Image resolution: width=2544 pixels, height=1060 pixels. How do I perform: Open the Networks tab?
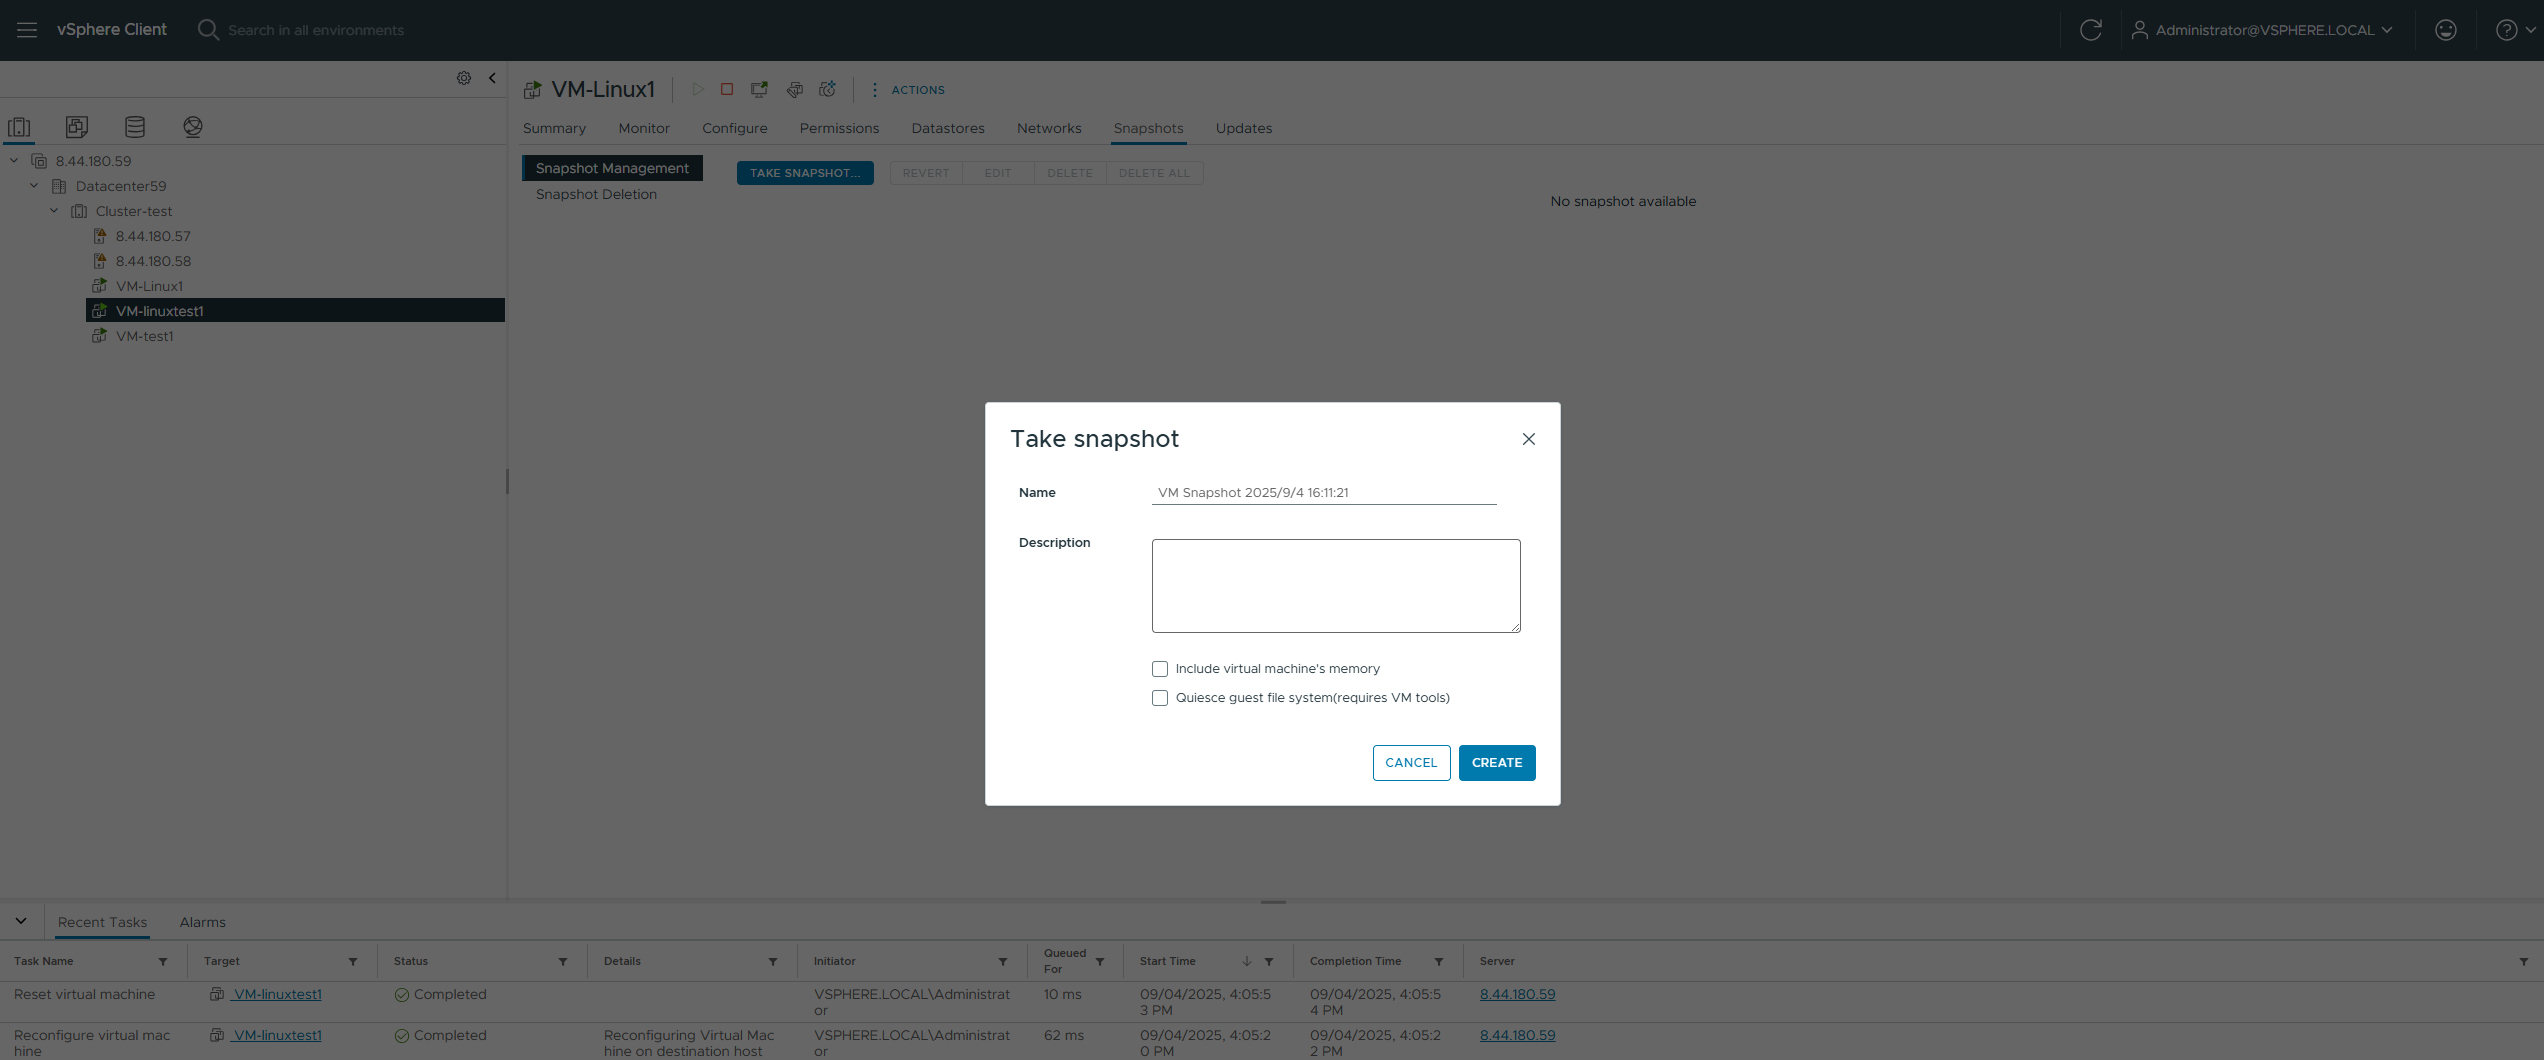point(1049,128)
